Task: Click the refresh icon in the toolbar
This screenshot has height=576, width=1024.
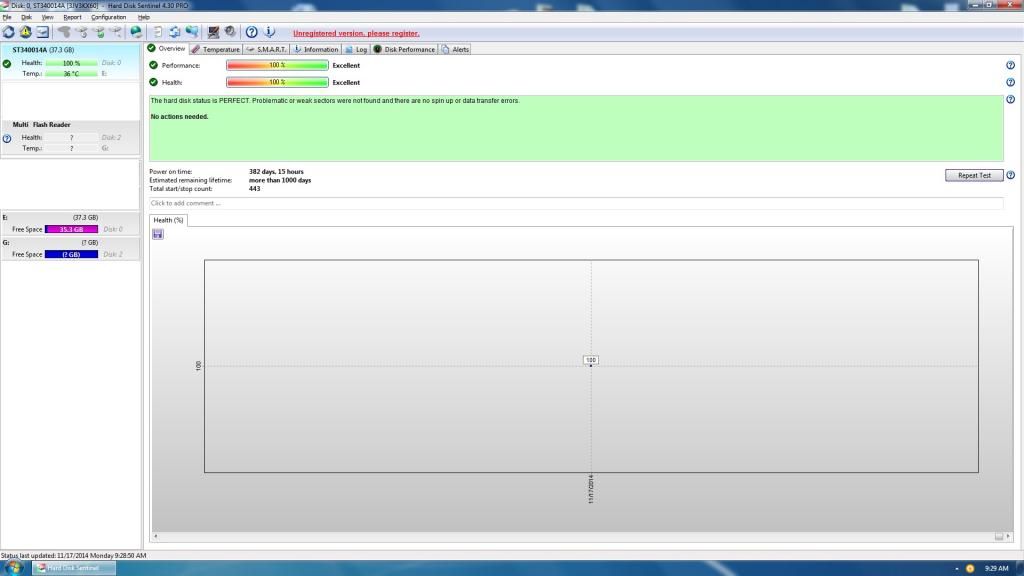Action: (x=9, y=32)
